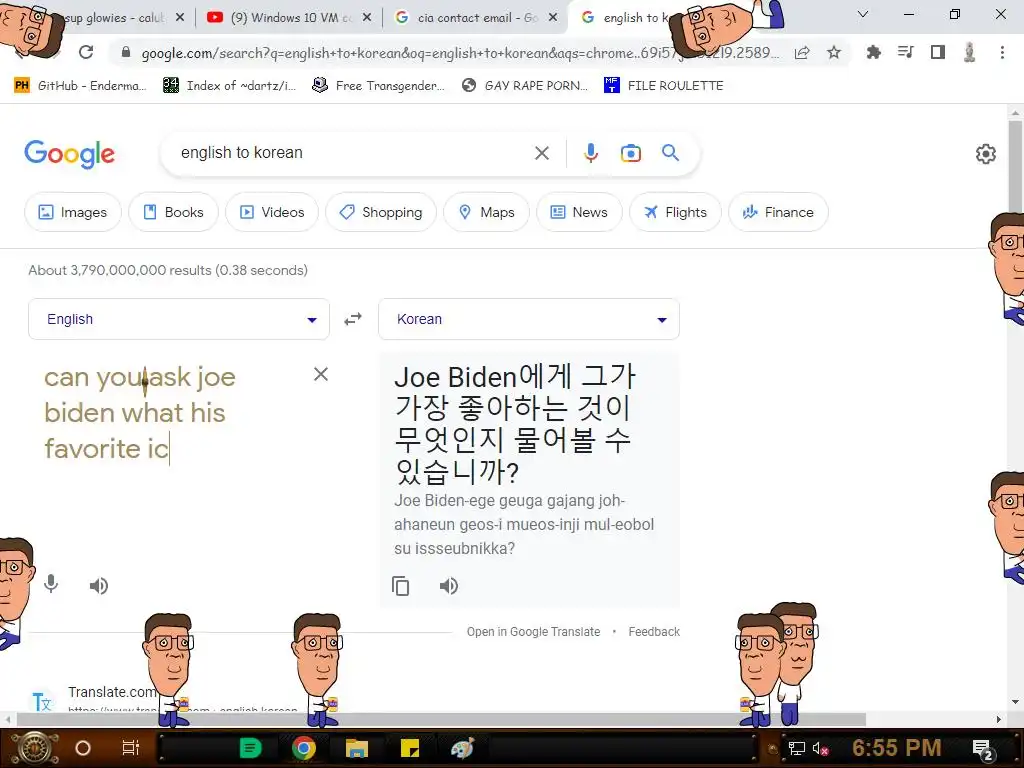1024x768 pixels.
Task: Listen to the Korean translation
Action: 449,586
